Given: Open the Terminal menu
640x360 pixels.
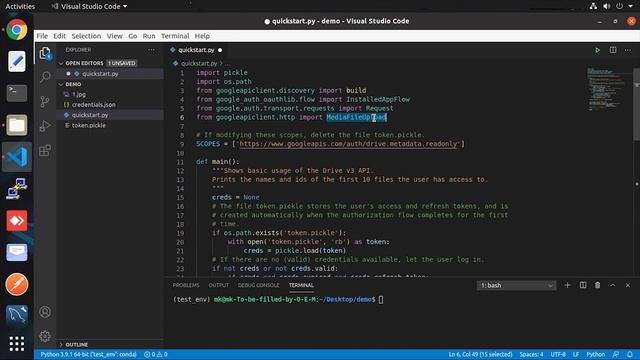Looking at the screenshot, I should 175,36.
